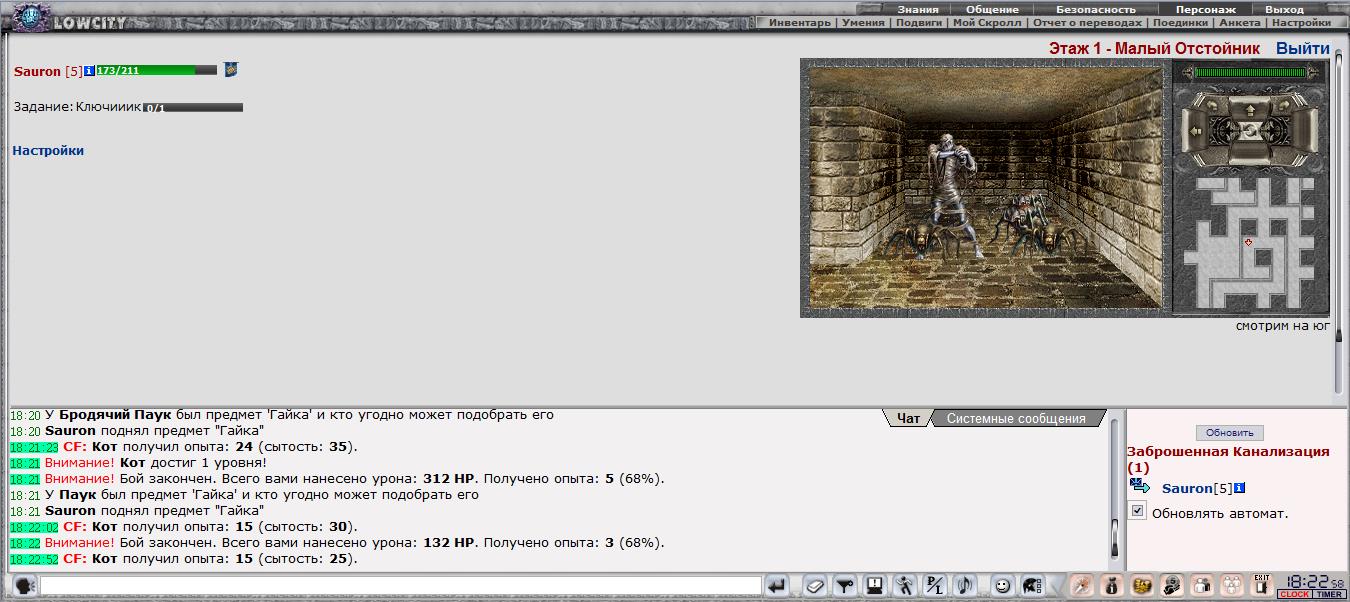
Task: Click the running man icon
Action: tap(904, 586)
